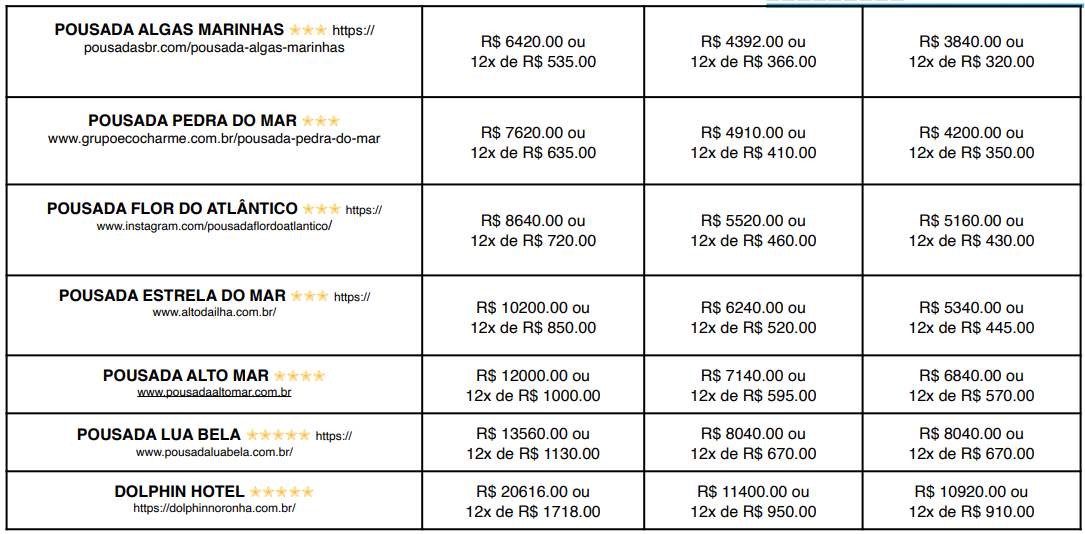1085x534 pixels.
Task: Visit the www.pousadaluabela.com.br link
Action: point(214,452)
